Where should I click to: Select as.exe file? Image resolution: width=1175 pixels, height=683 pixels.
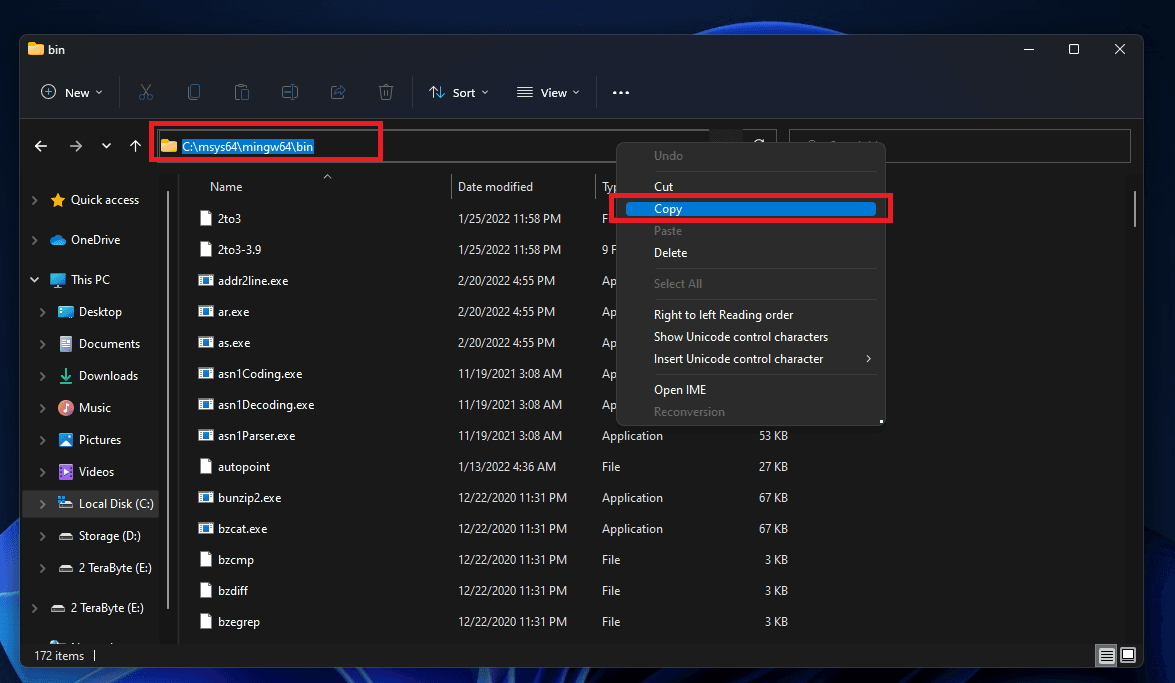pos(234,343)
